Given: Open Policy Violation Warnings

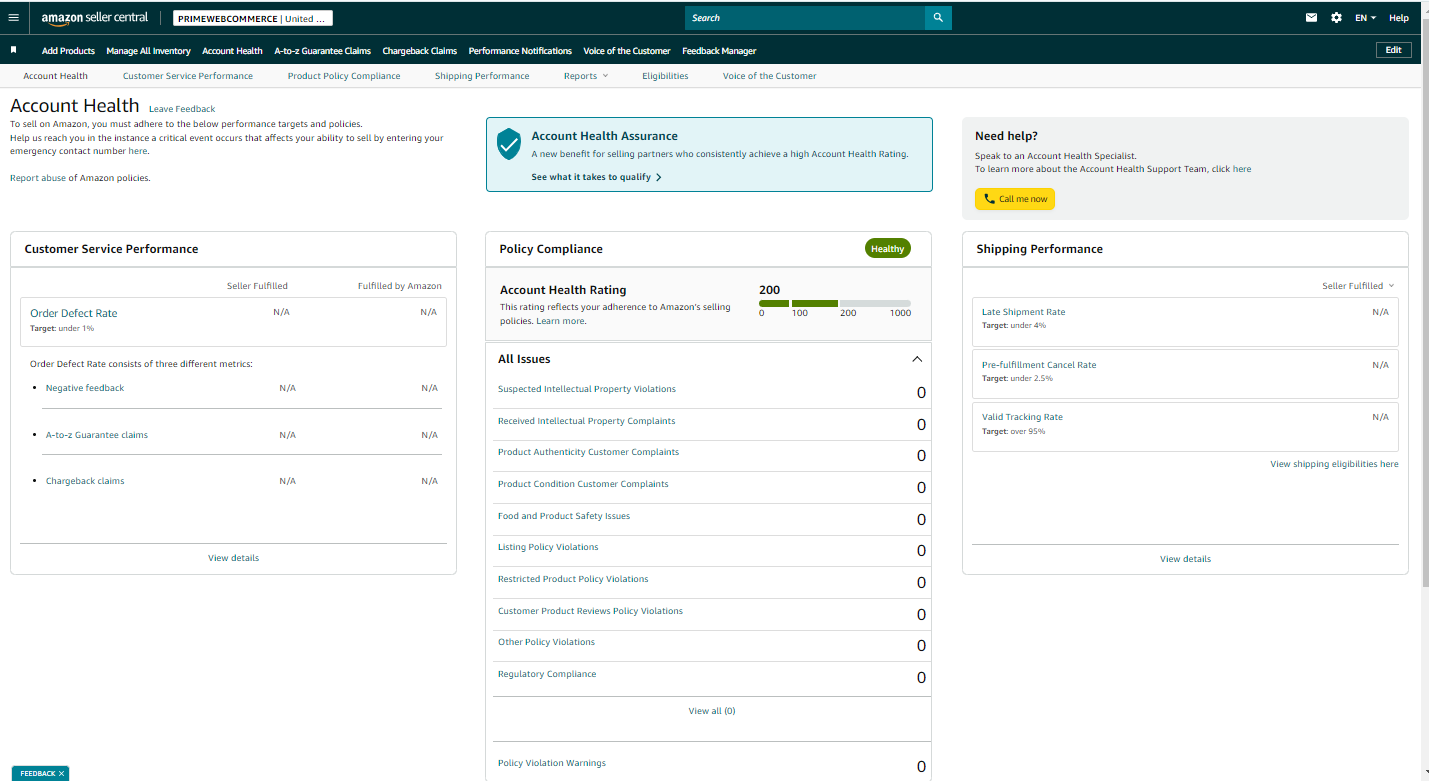Looking at the screenshot, I should click(x=552, y=763).
